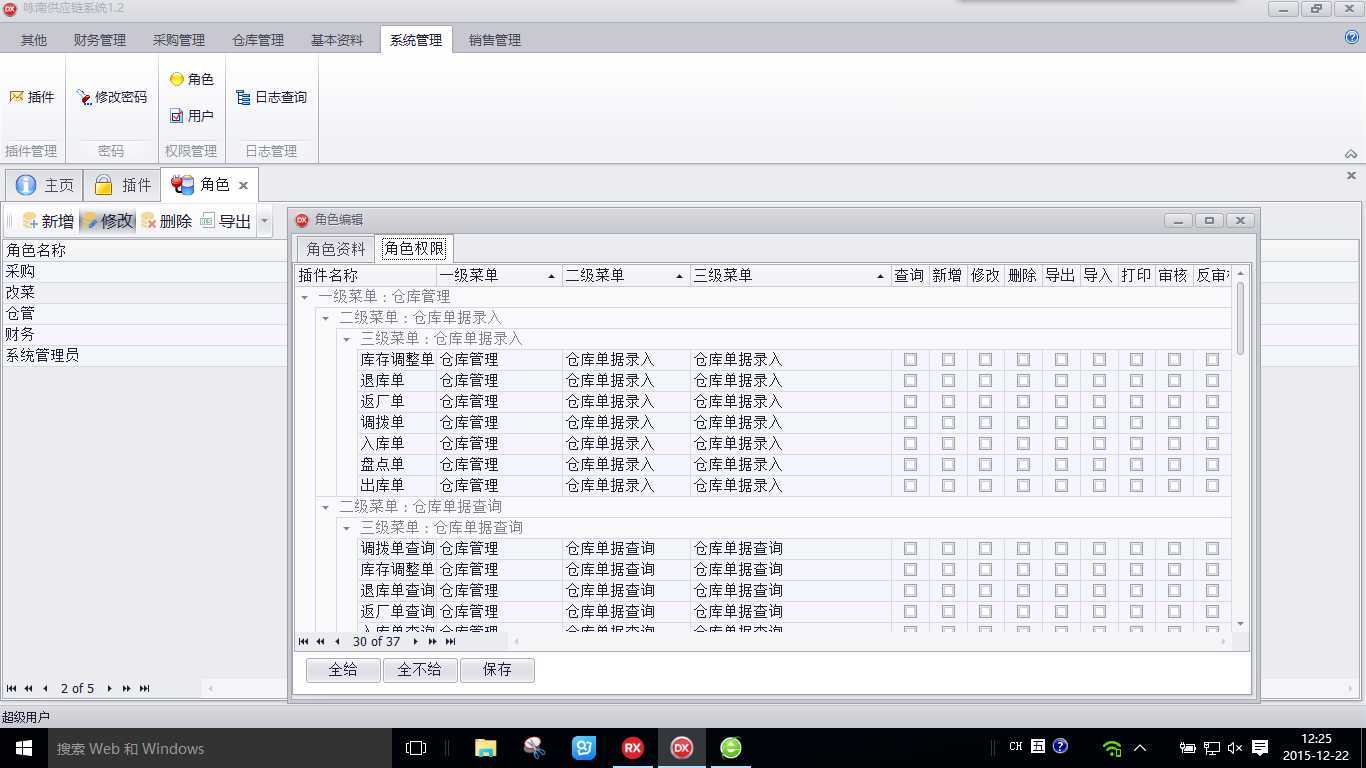Go to next permission record in dialog navigator

[x=415, y=642]
